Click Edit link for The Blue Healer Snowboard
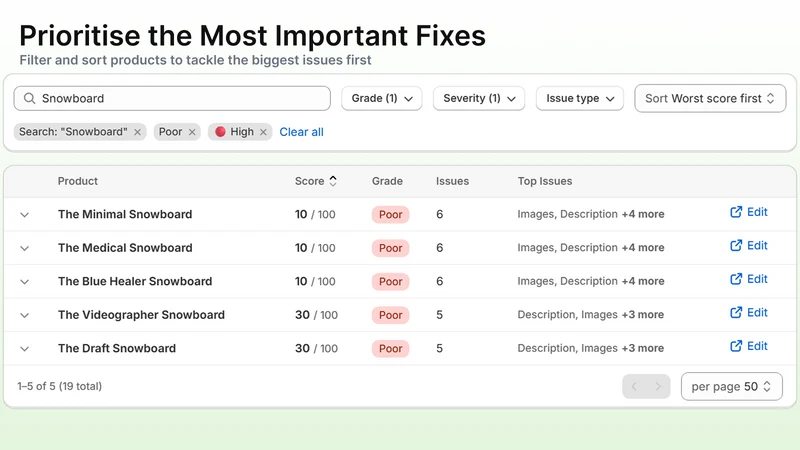The image size is (800, 450). point(757,279)
